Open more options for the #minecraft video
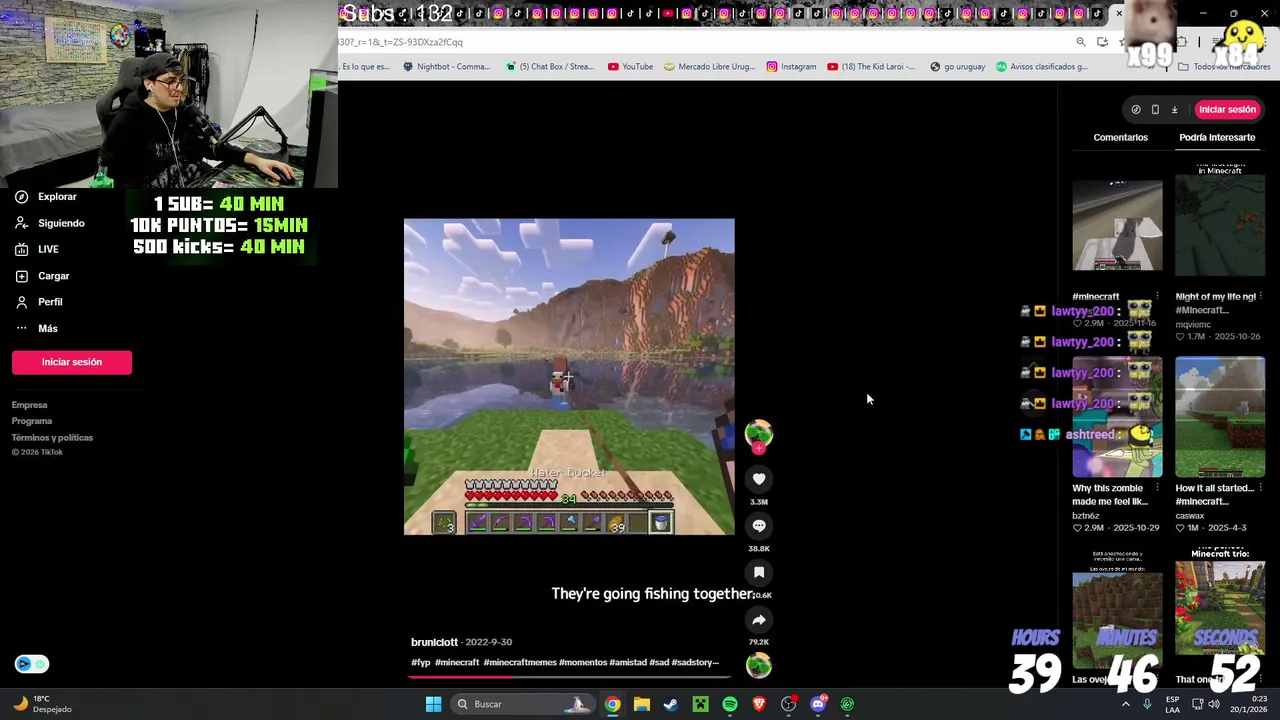1280x720 pixels. 1157,297
